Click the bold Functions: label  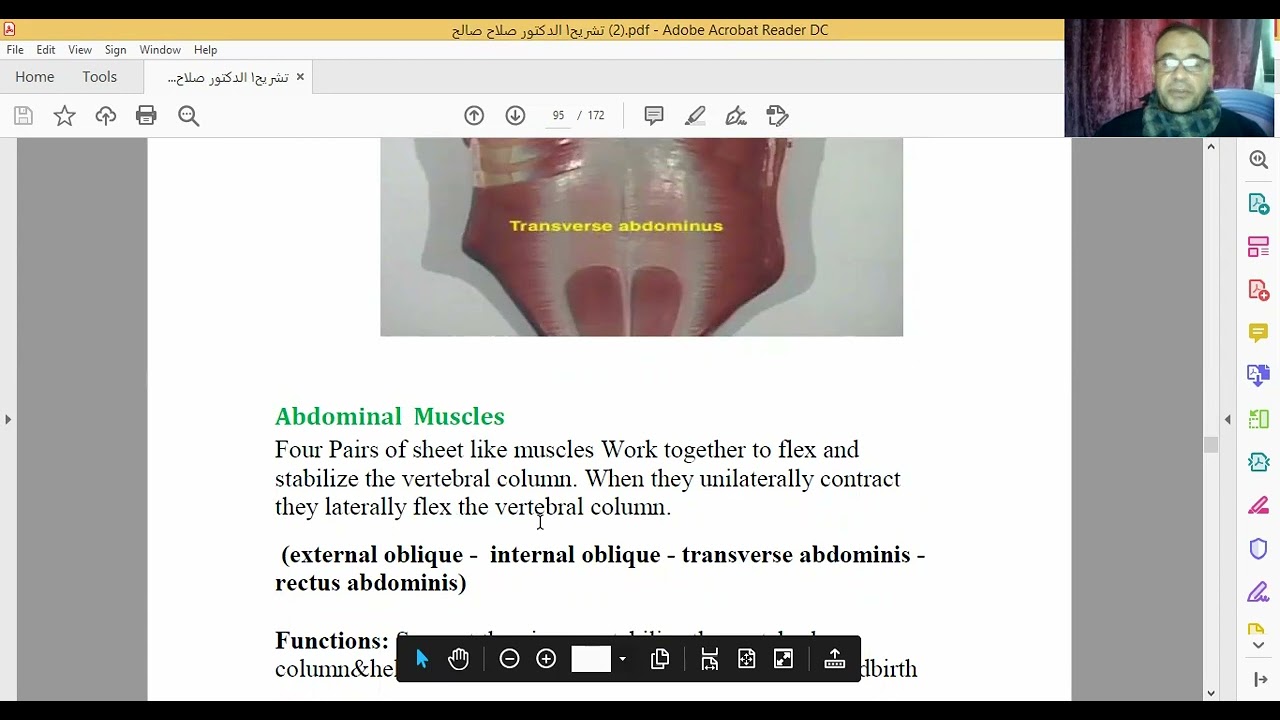point(331,640)
